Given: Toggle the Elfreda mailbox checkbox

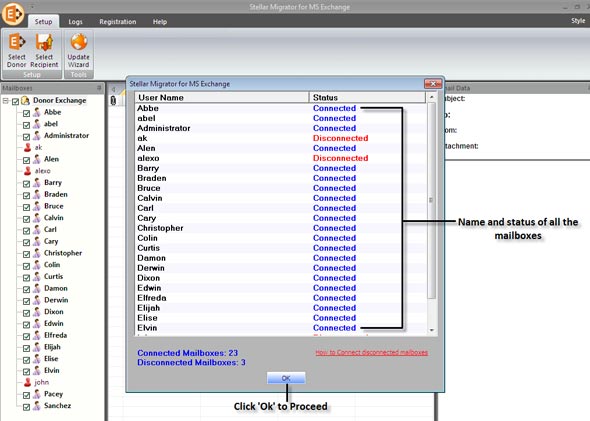Looking at the screenshot, I should (26, 336).
